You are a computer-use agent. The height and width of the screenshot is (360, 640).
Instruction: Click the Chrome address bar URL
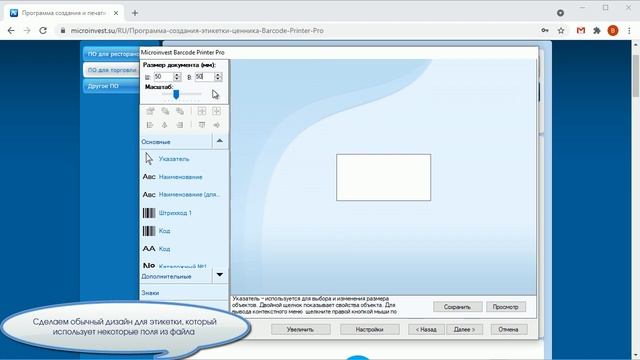coord(197,31)
